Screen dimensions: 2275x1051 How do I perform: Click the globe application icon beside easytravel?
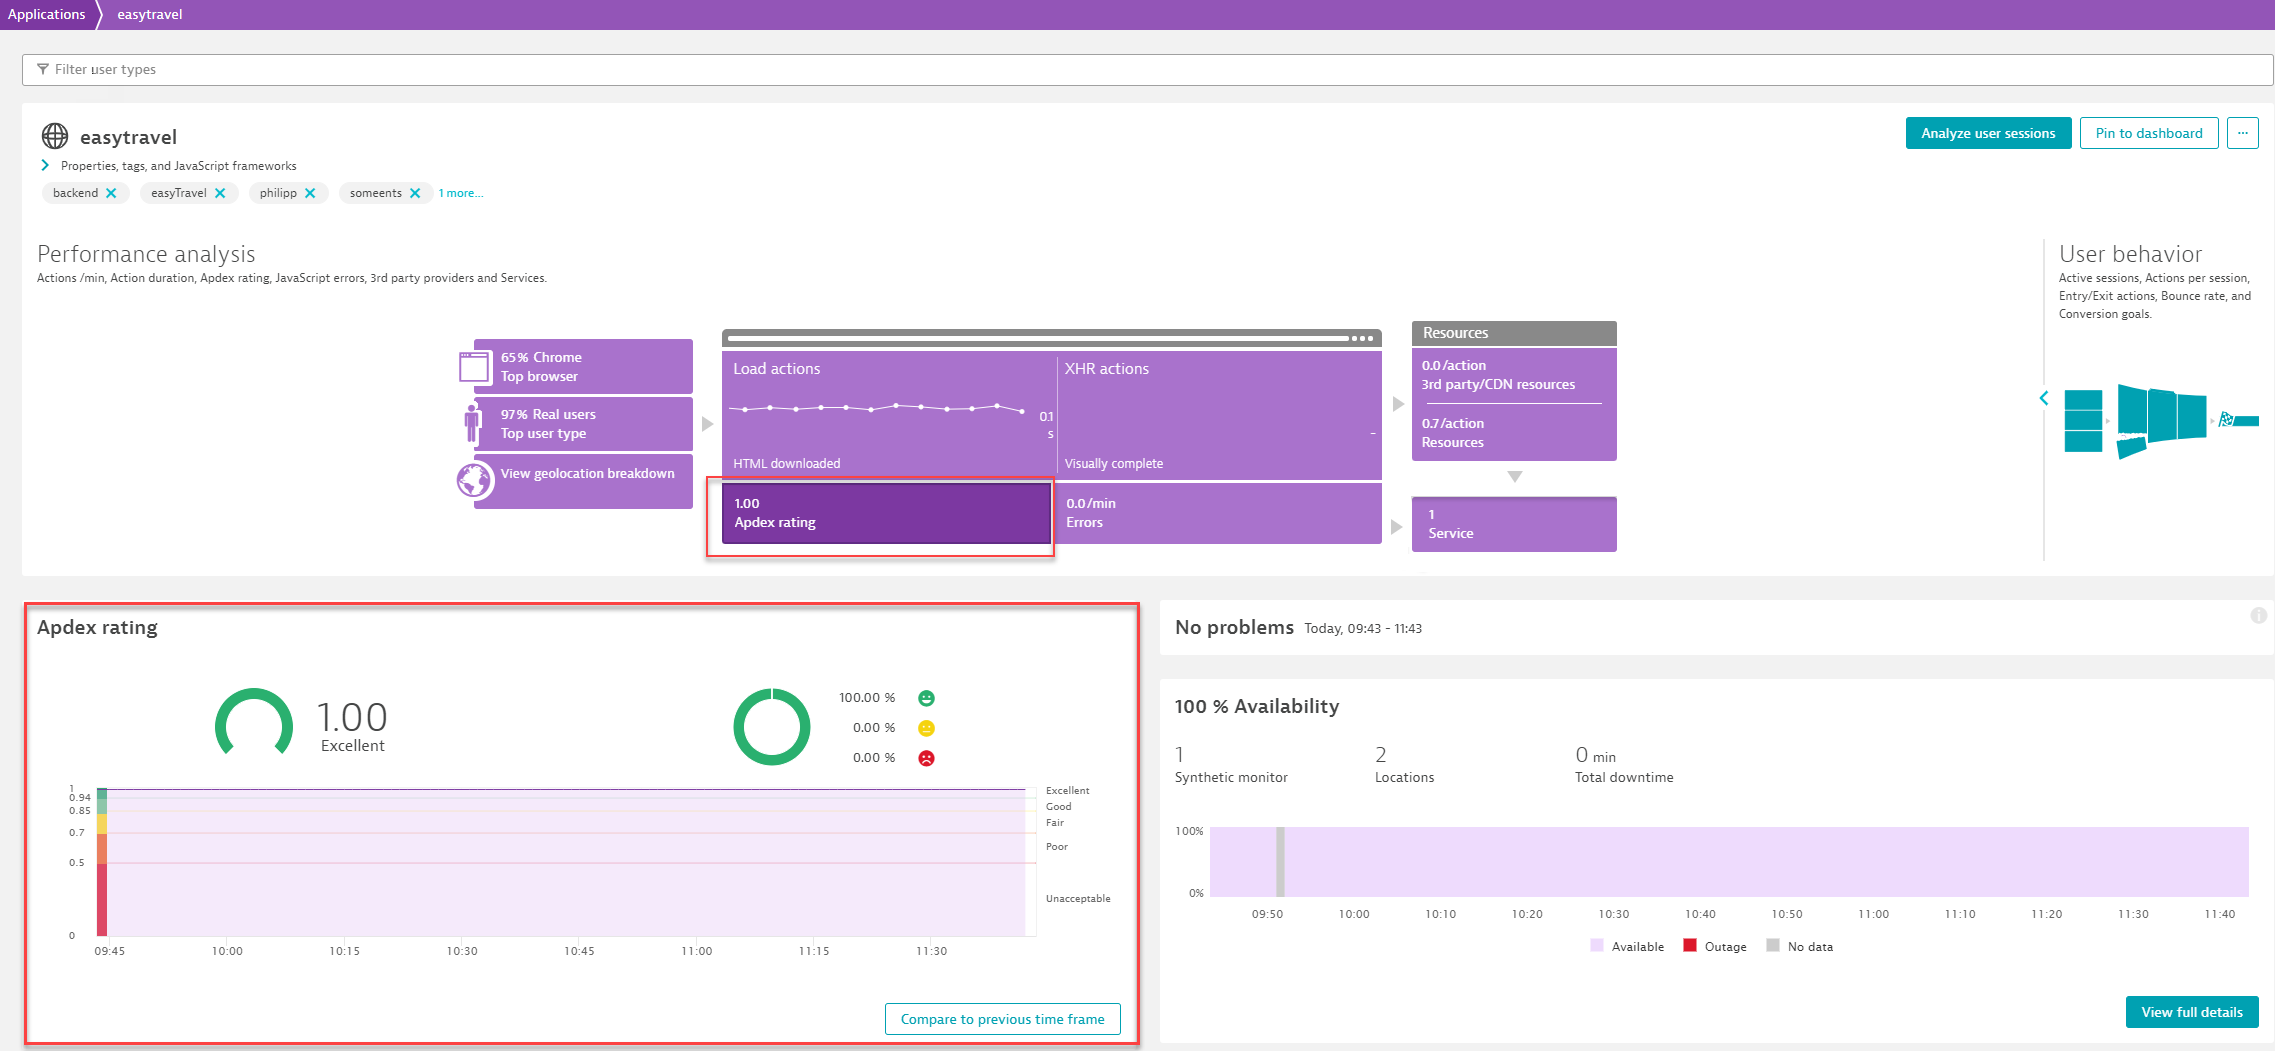click(55, 136)
